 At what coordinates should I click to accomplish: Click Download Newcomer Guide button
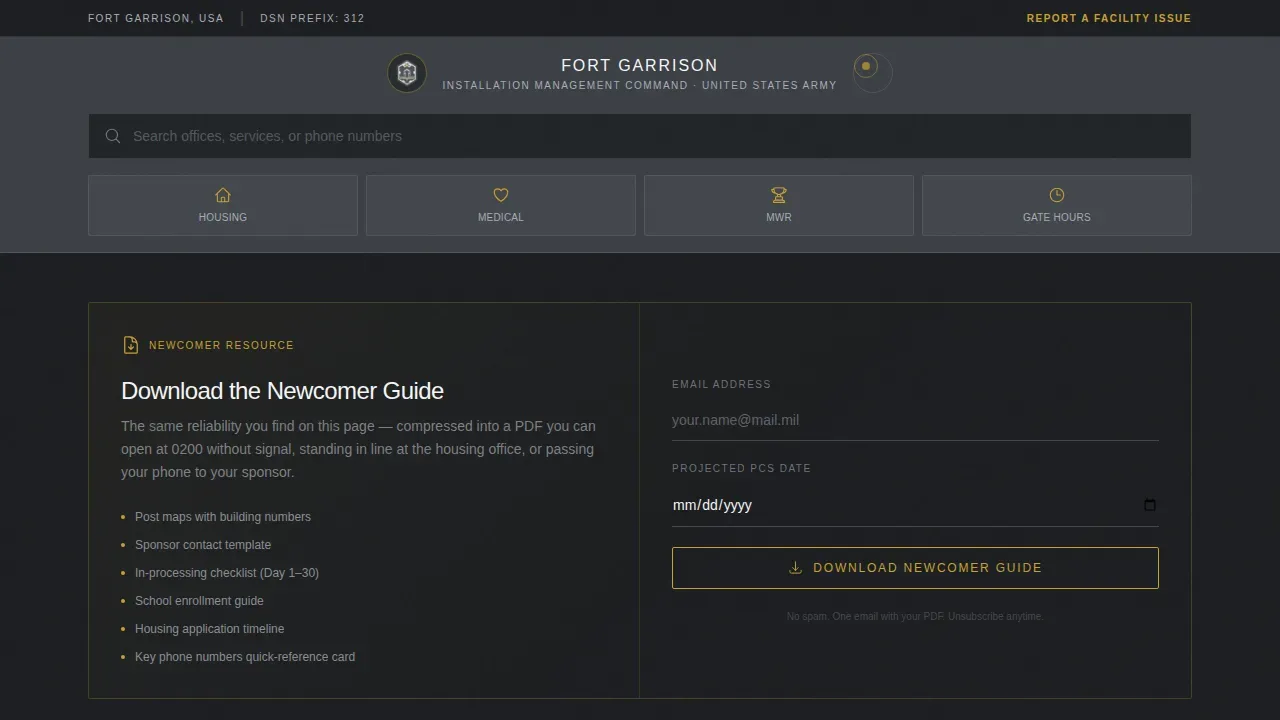915,568
